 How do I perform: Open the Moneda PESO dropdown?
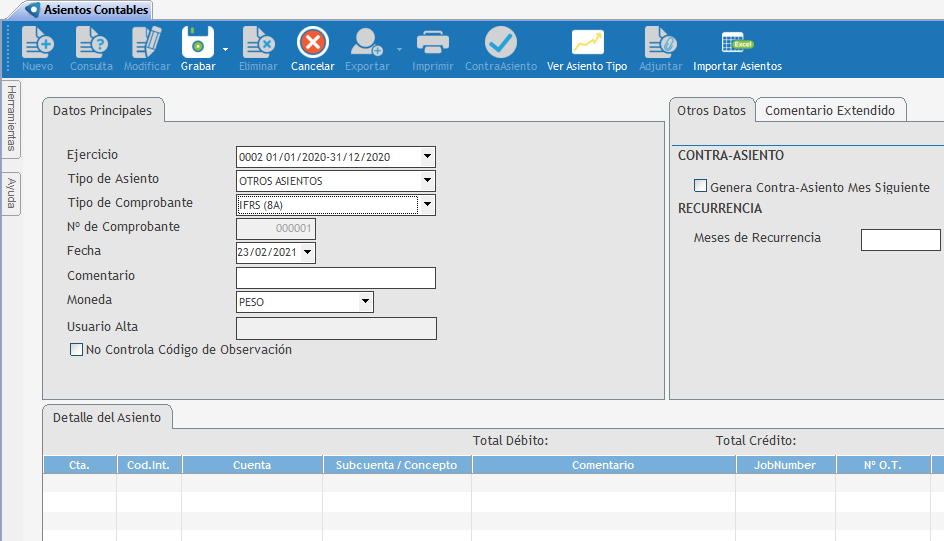click(365, 302)
